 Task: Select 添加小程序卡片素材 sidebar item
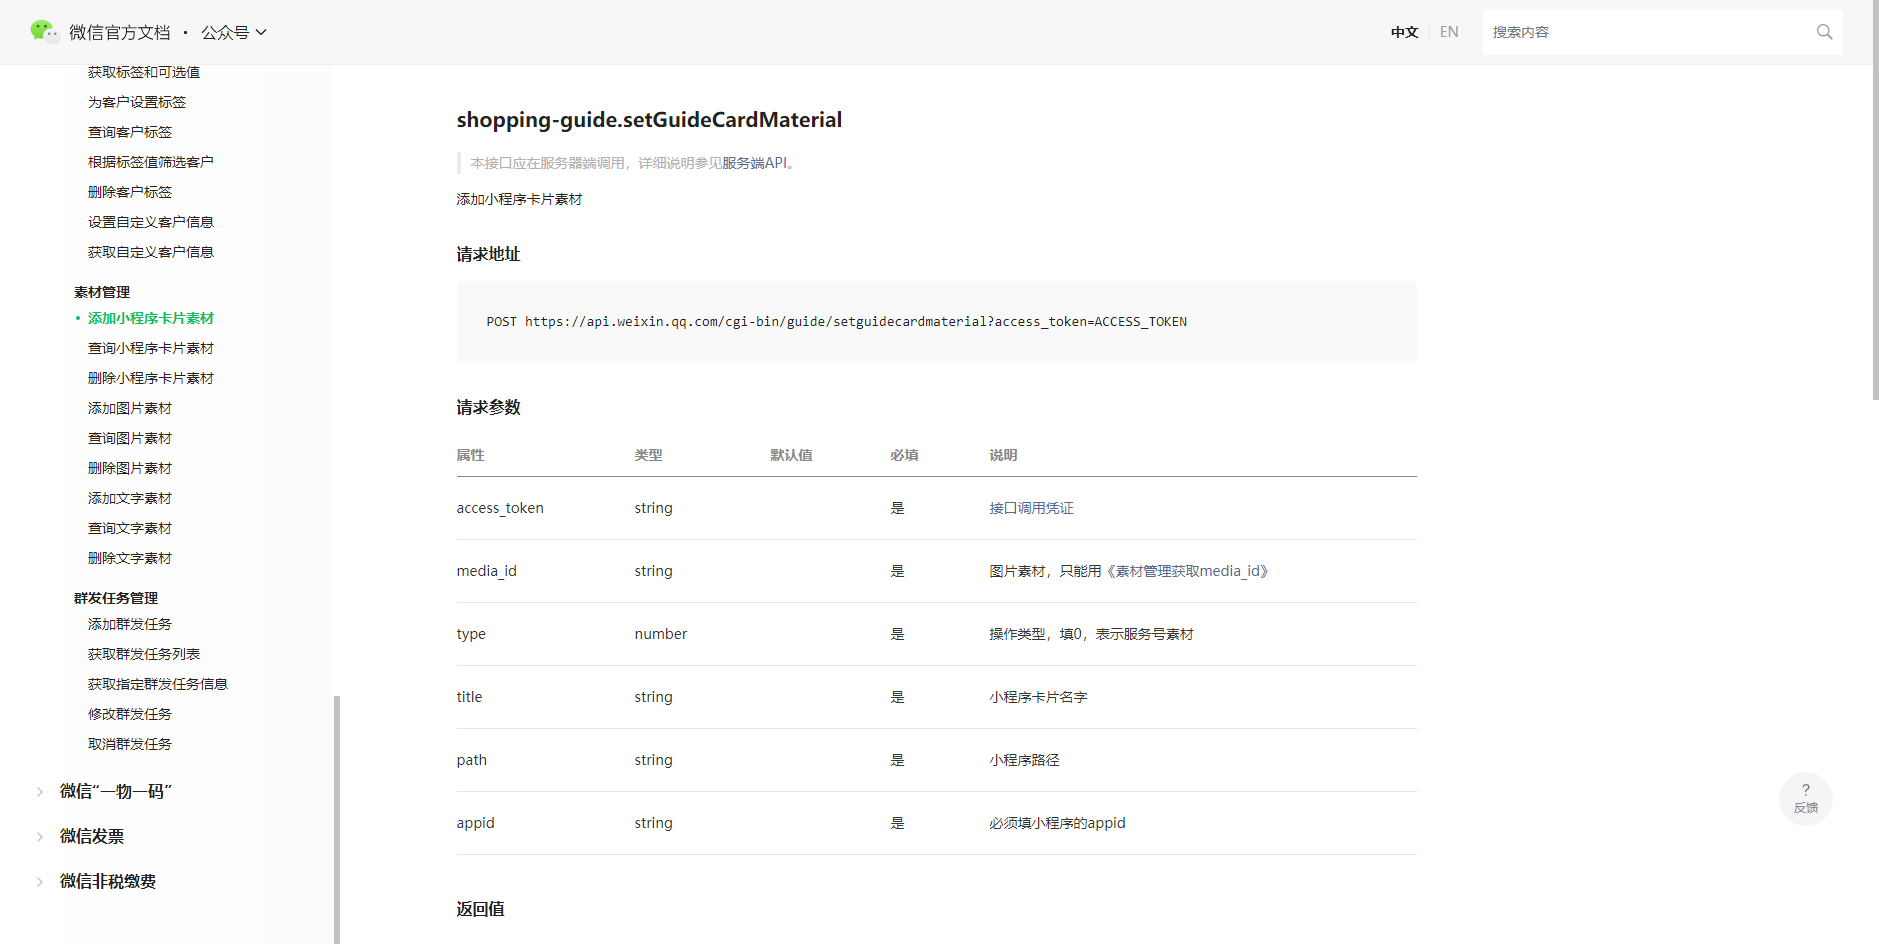click(x=151, y=318)
